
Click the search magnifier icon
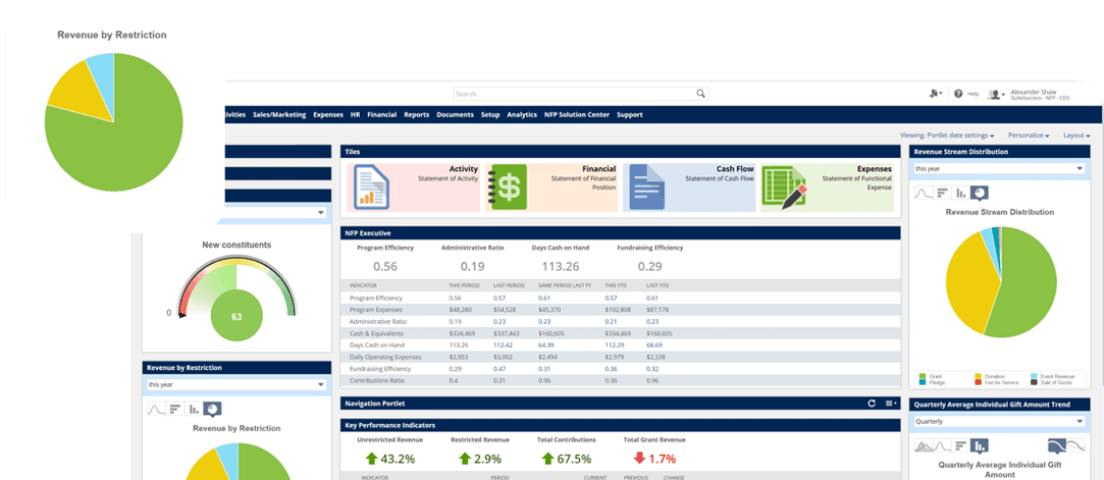click(x=701, y=94)
